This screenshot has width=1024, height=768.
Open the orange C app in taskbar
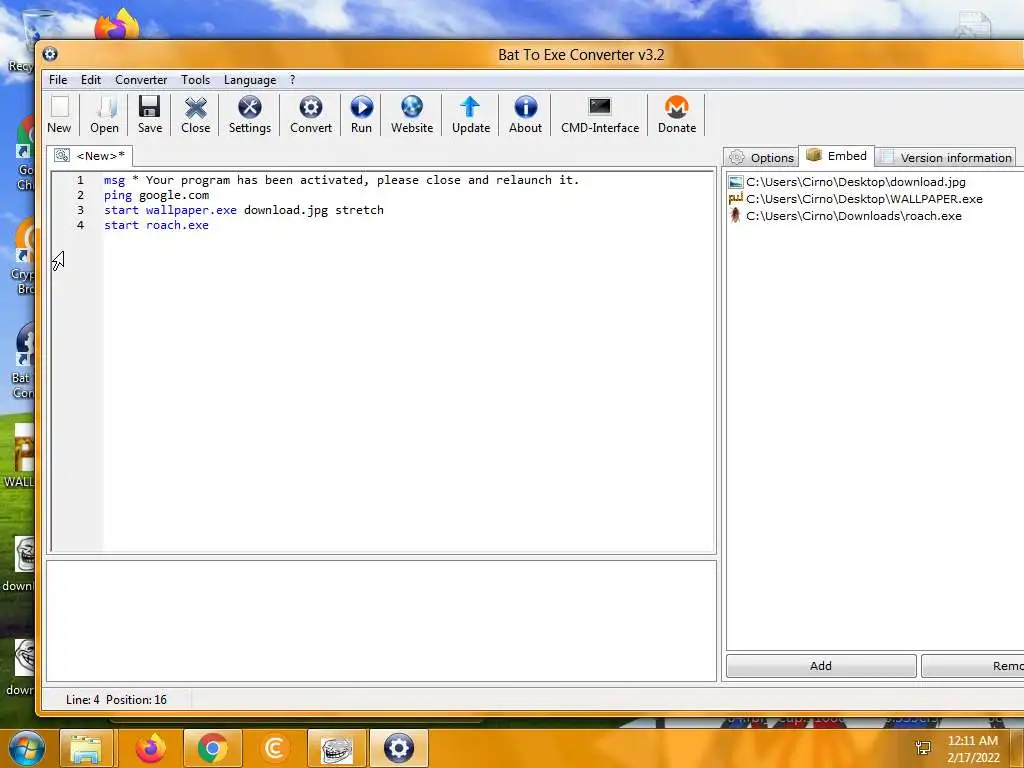coord(274,748)
